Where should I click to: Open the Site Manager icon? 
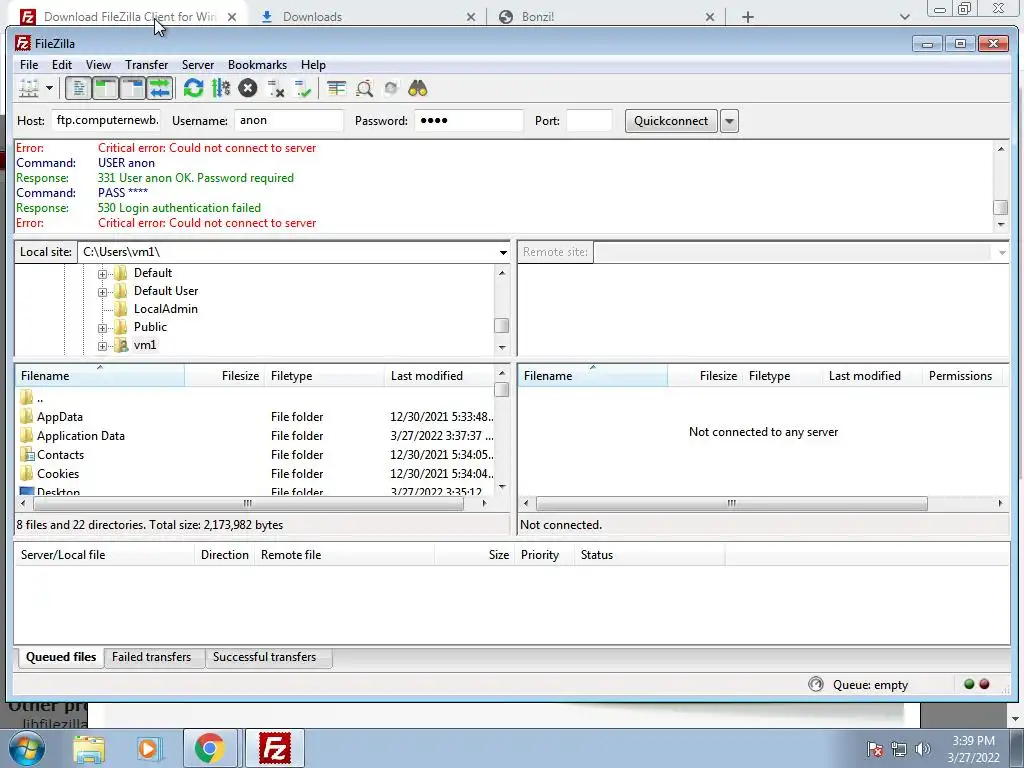[29, 88]
